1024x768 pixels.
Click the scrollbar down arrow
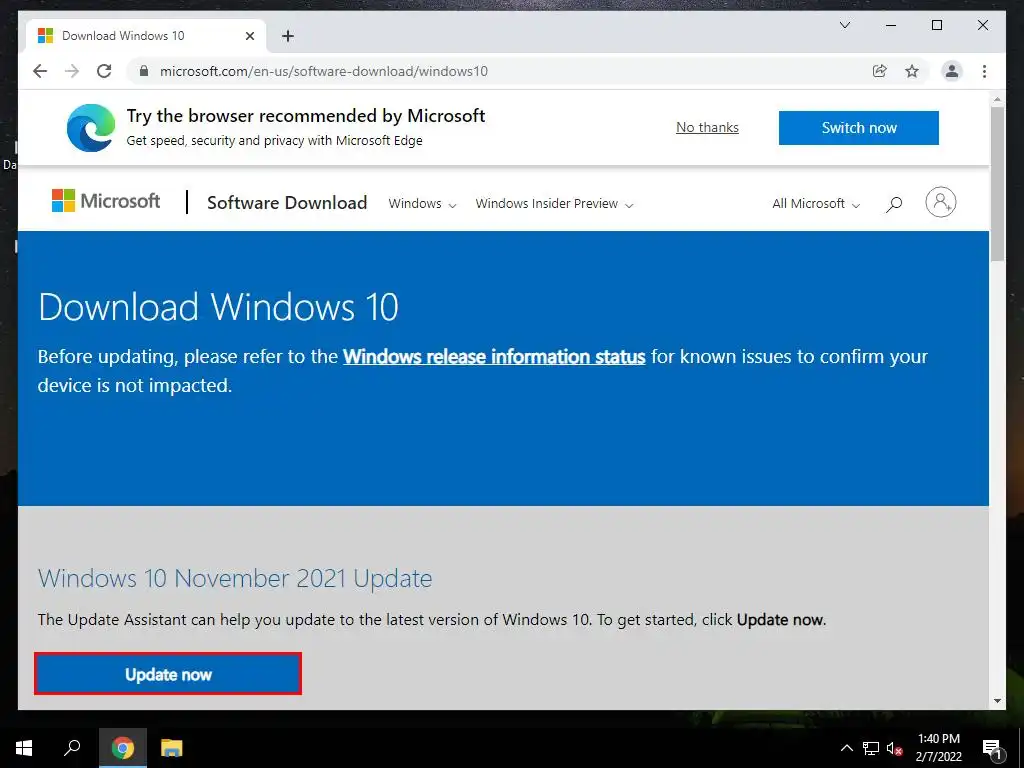point(997,701)
